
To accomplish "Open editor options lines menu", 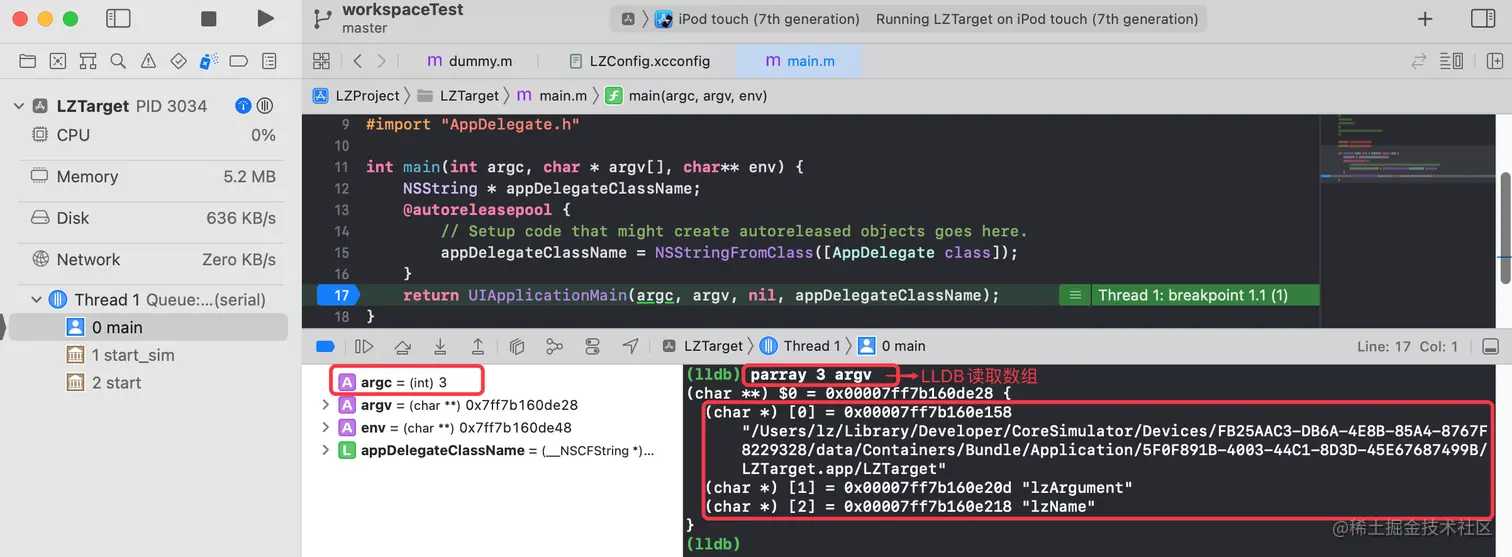I will (x=1451, y=61).
